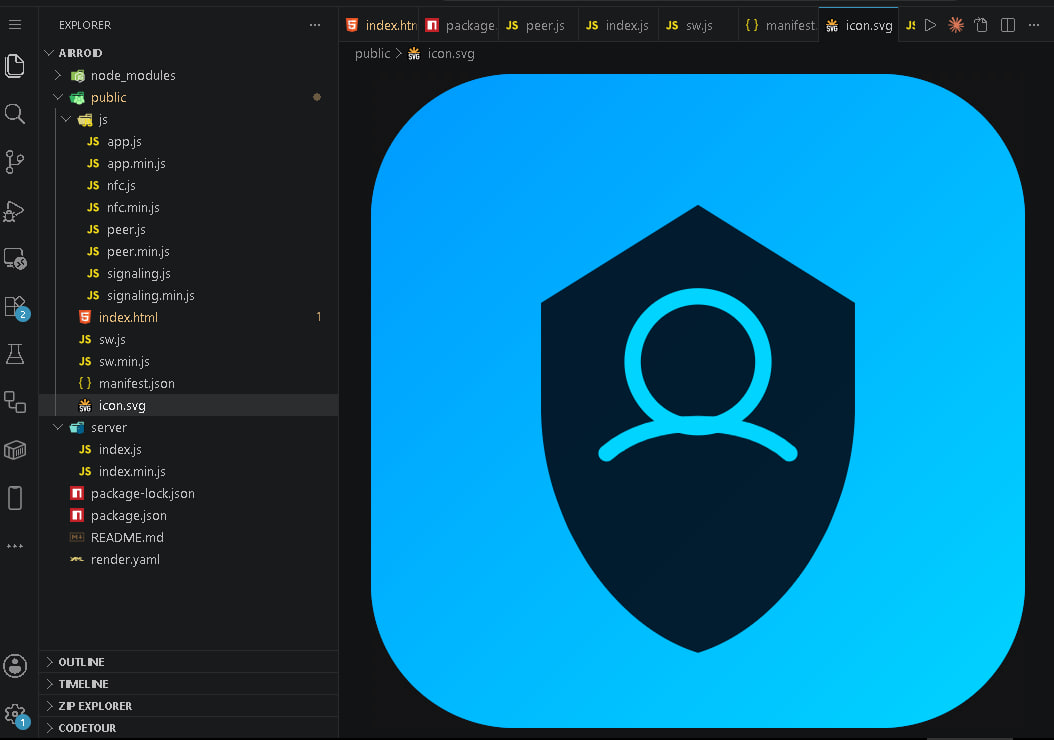Open package.json in the file tree
The image size is (1054, 740).
[x=188, y=516]
